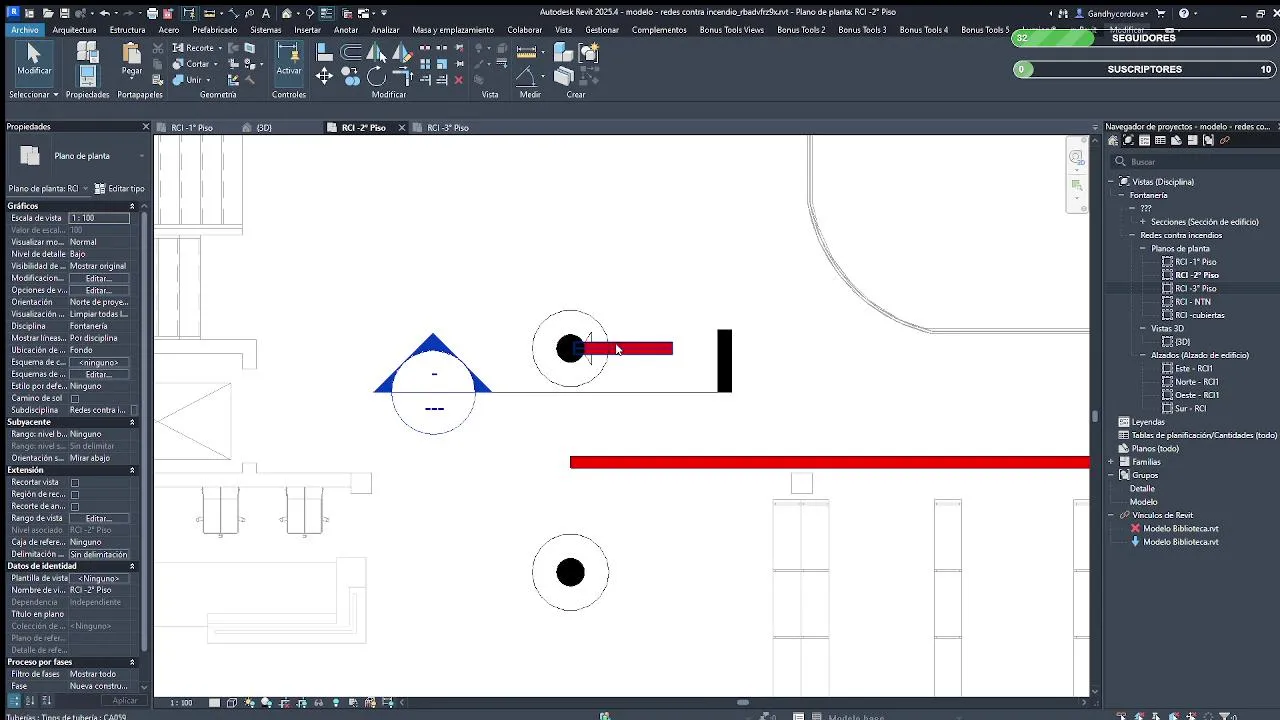Switch to the RCI -3° Piso view tab

coord(448,128)
